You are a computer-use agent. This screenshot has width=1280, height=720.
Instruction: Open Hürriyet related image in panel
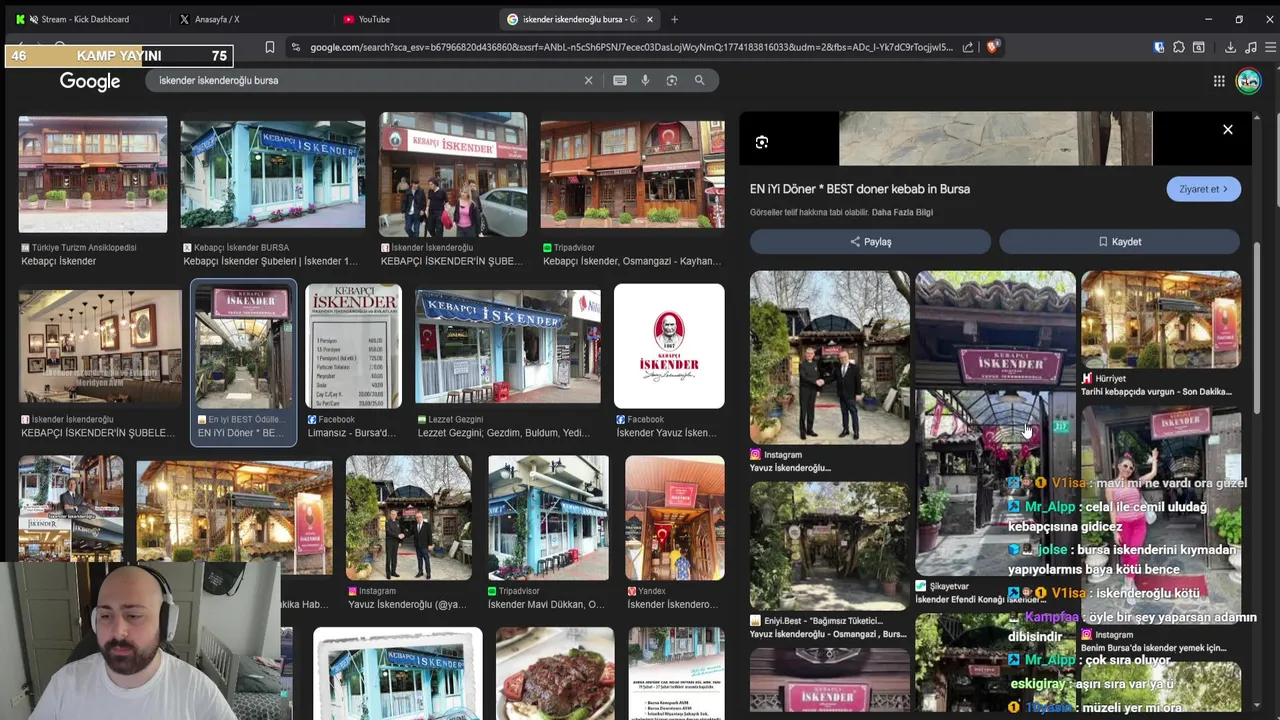tap(1161, 320)
